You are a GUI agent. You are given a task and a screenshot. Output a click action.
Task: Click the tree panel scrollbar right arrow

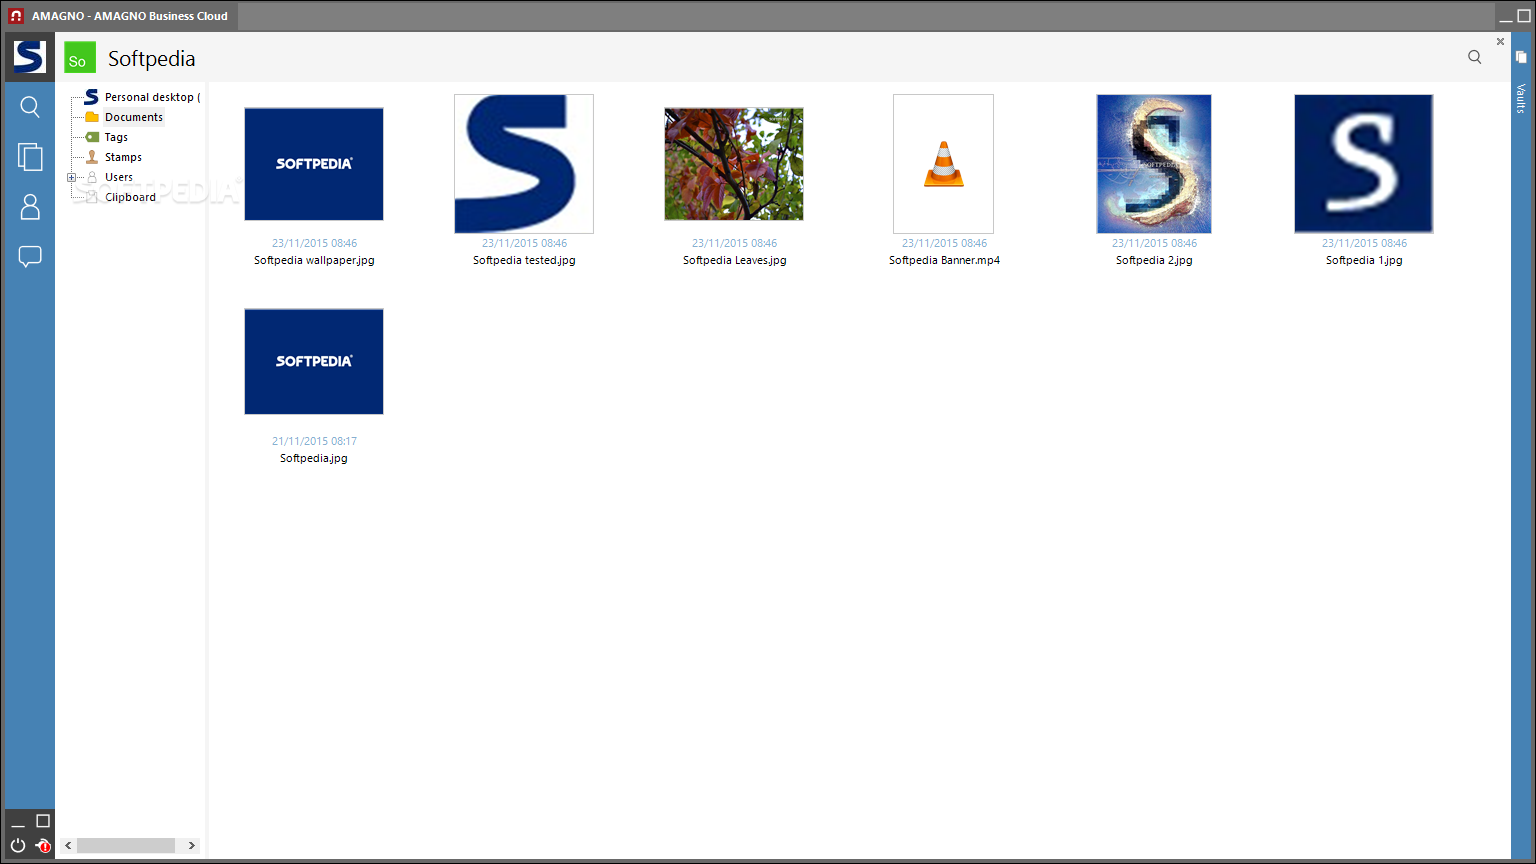point(191,846)
